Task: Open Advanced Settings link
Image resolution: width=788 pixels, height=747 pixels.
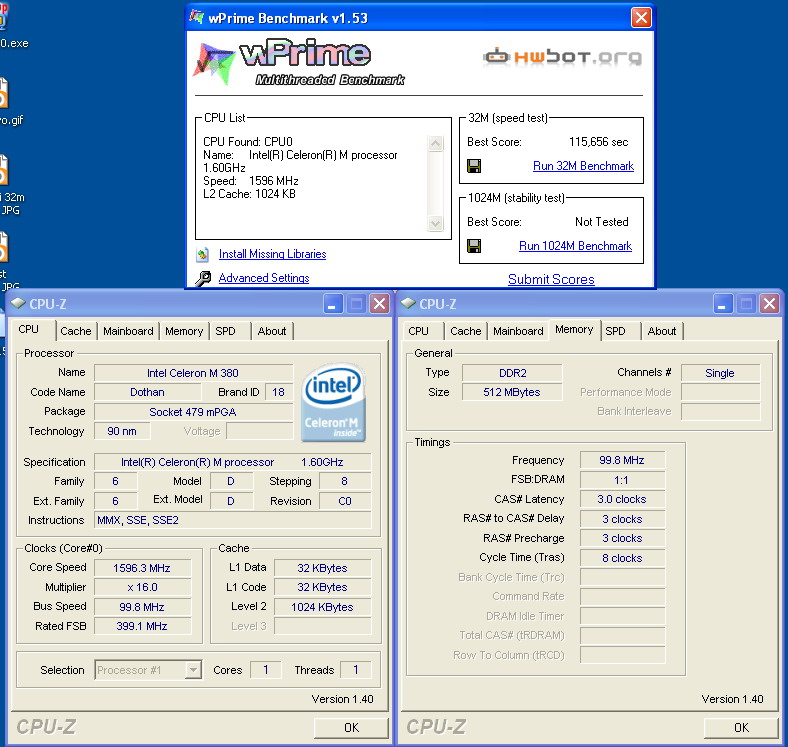Action: tap(264, 278)
